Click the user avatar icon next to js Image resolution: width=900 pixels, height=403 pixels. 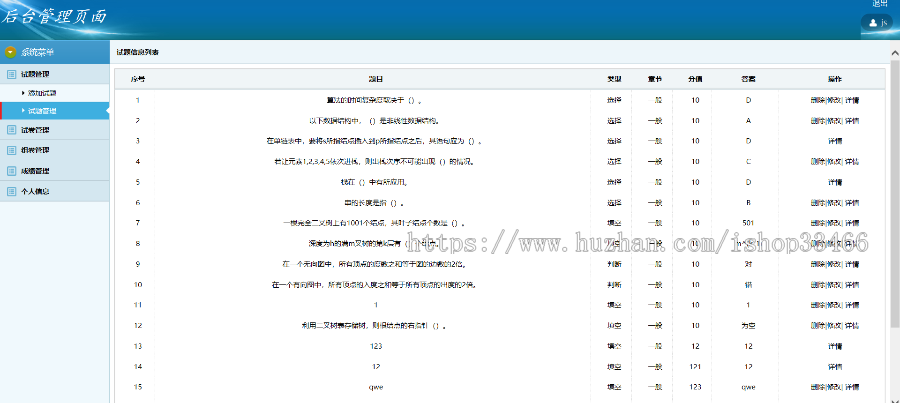pos(874,23)
